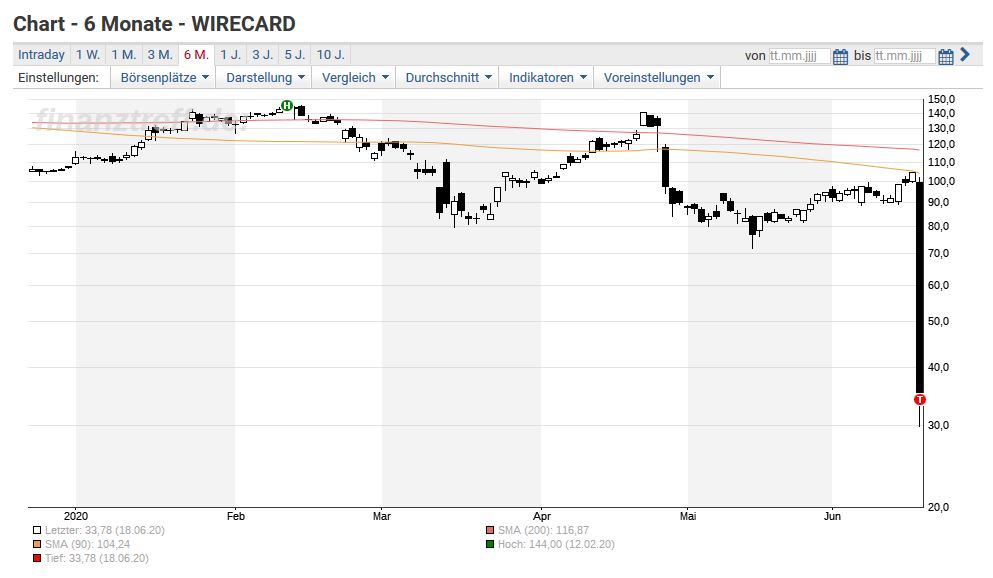The height and width of the screenshot is (578, 993).
Task: Click 'Hoch: 144,00 (12.02.20)' legend text
Action: [556, 544]
